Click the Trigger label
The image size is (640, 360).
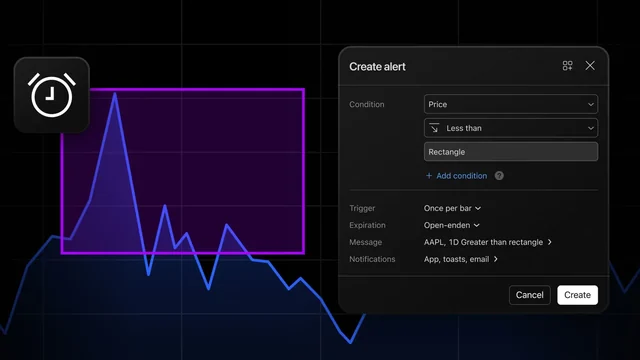[x=362, y=208]
